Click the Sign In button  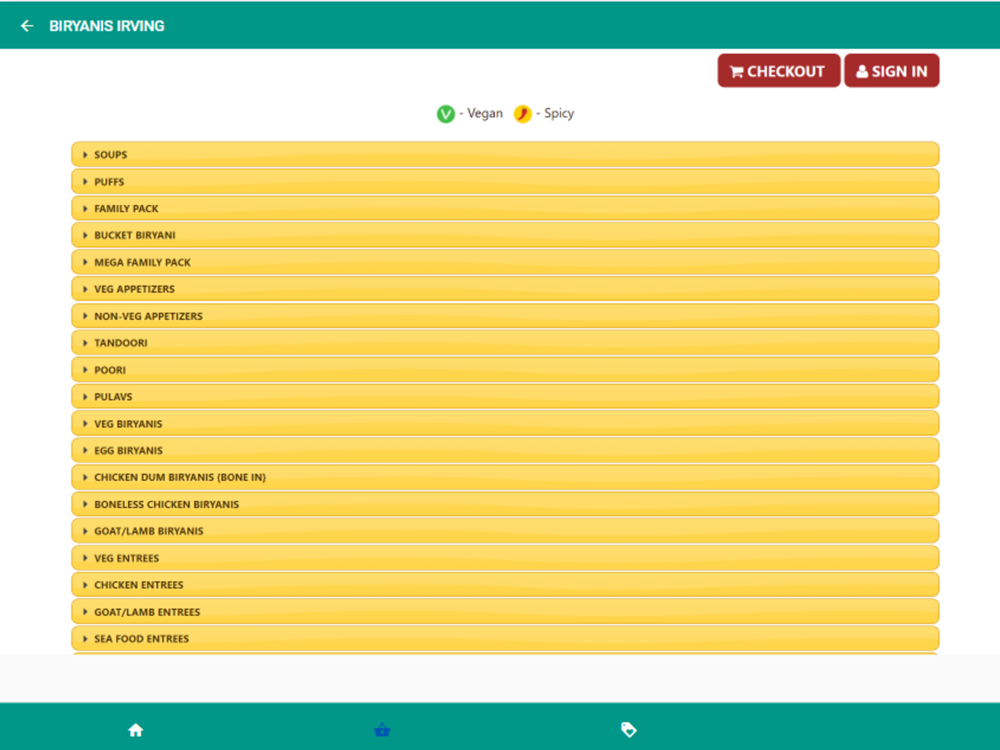tap(892, 71)
